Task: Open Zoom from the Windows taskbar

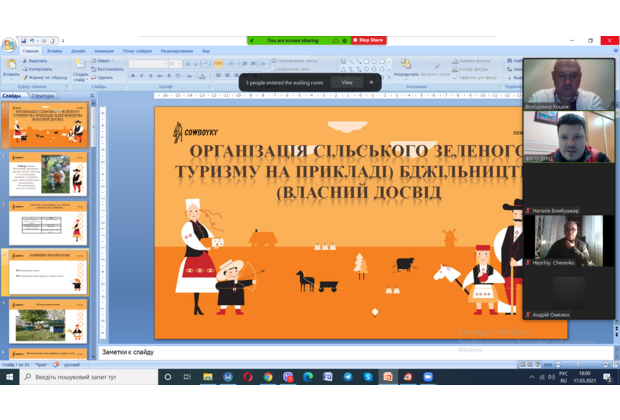Action: click(428, 377)
